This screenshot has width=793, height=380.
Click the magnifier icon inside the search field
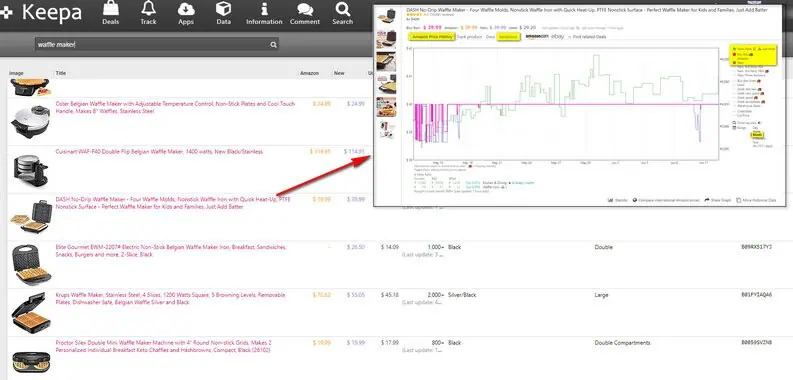coord(273,45)
